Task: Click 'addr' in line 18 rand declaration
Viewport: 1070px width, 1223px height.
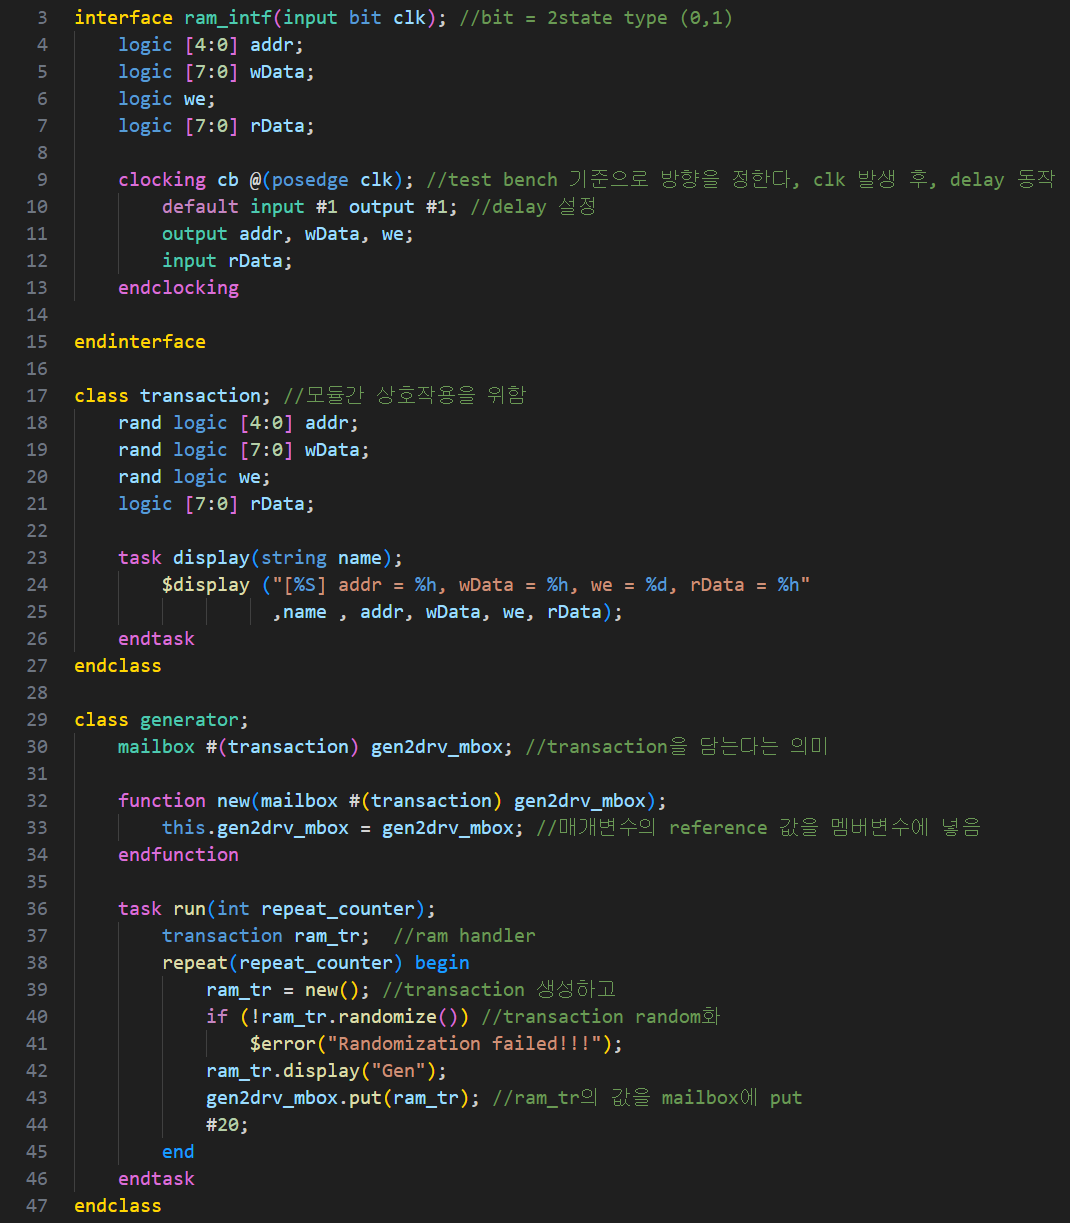Action: click(x=327, y=423)
